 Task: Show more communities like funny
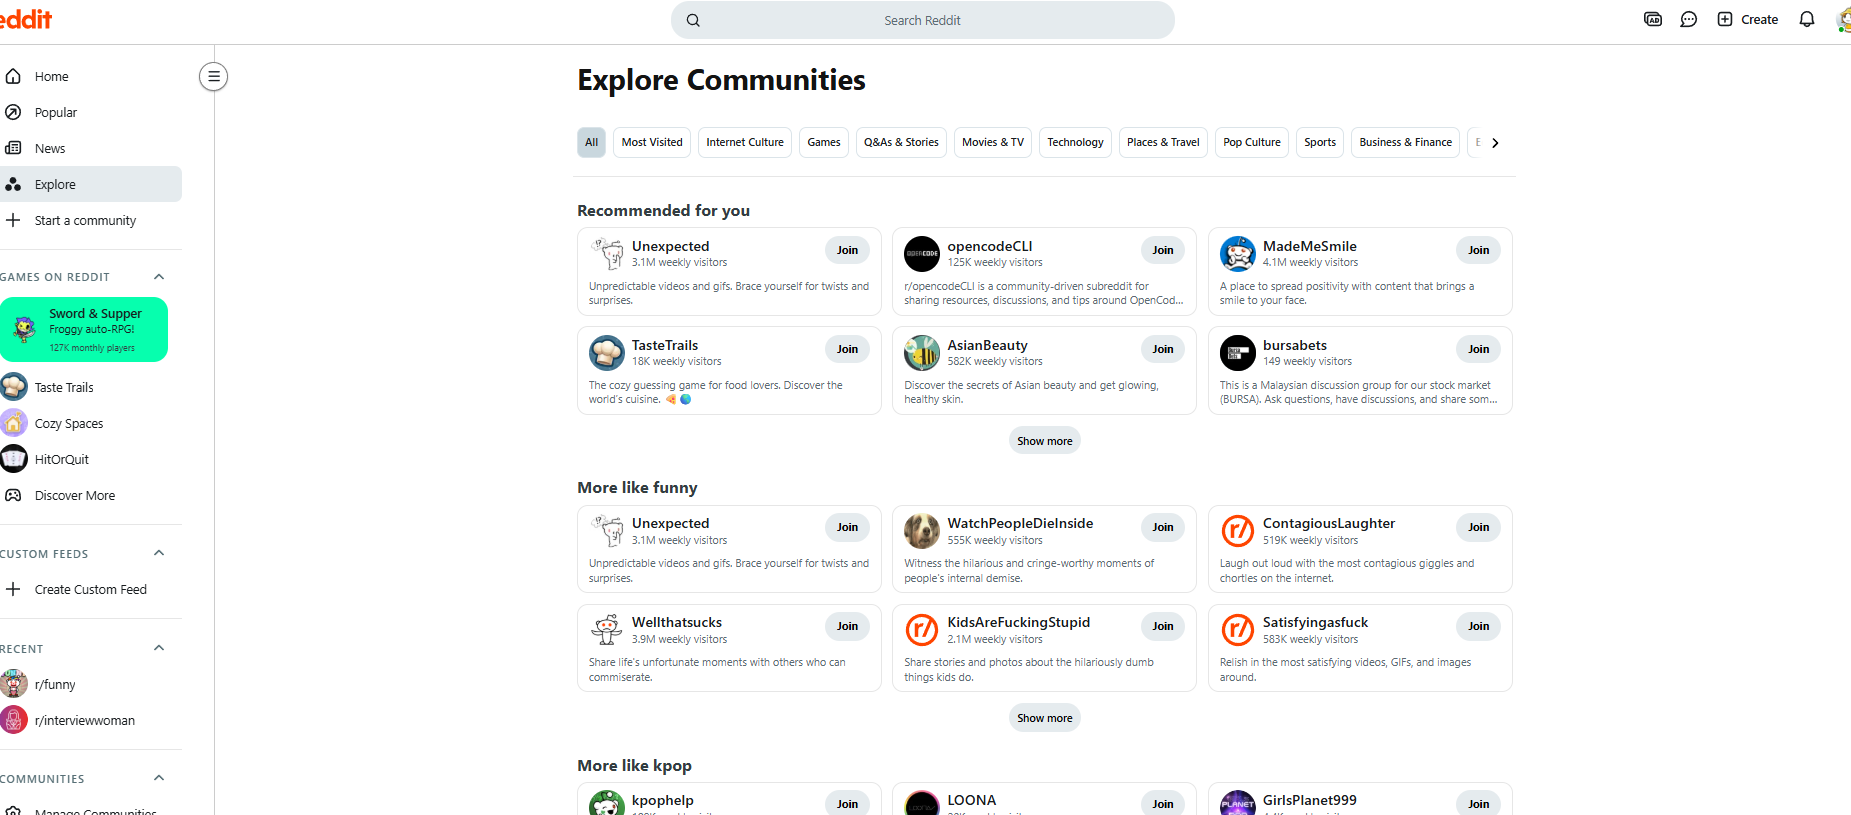pos(1045,718)
